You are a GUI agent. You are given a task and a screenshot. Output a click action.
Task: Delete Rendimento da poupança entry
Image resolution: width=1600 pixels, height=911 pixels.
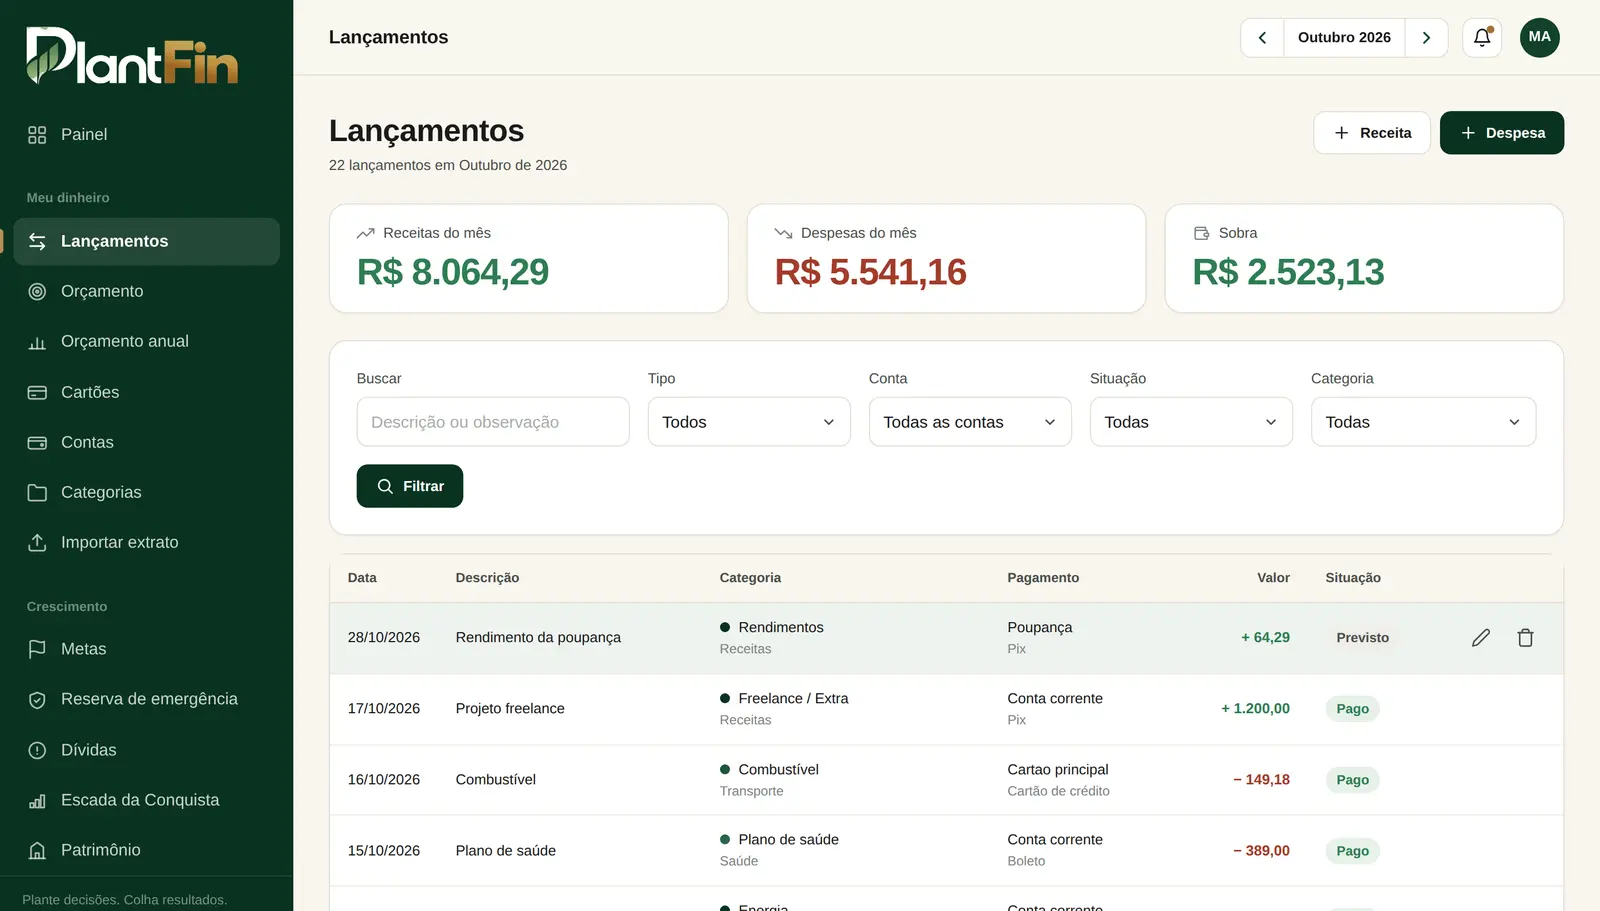1525,638
